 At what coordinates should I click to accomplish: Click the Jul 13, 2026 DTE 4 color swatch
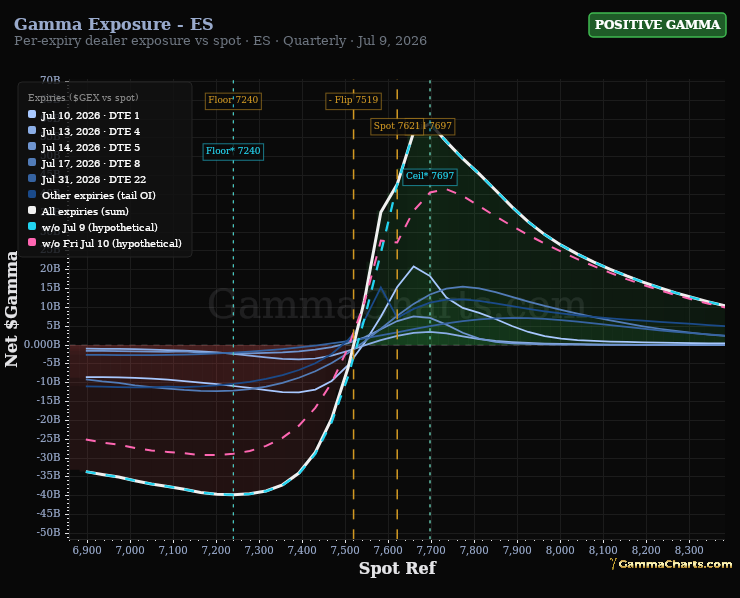[32, 130]
